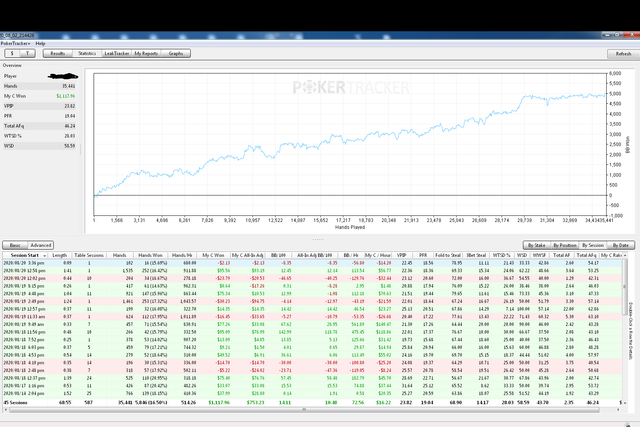Select session row 2020/08/19 4:48 pm
The width and height of the screenshot is (640, 427).
[x=313, y=294]
